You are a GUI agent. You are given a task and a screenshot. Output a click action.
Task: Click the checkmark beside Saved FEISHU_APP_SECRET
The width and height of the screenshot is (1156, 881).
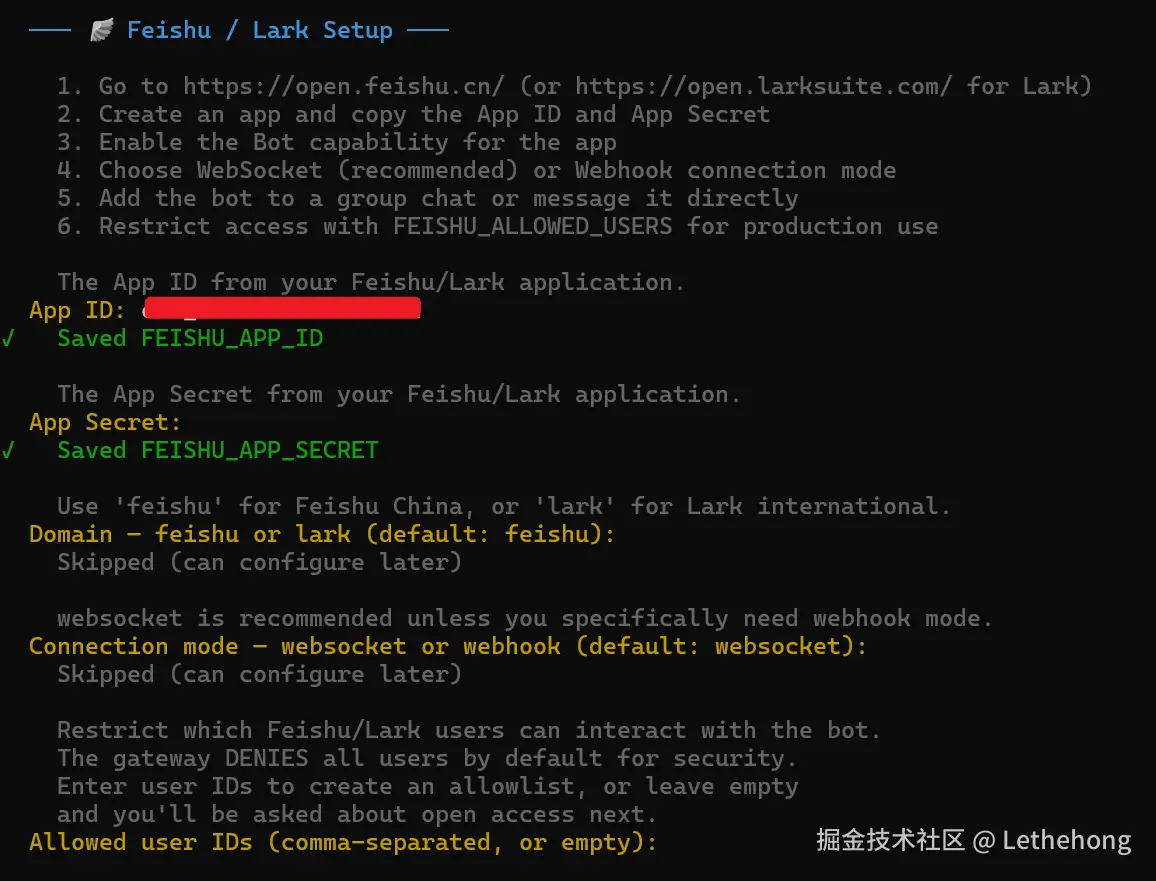point(8,450)
